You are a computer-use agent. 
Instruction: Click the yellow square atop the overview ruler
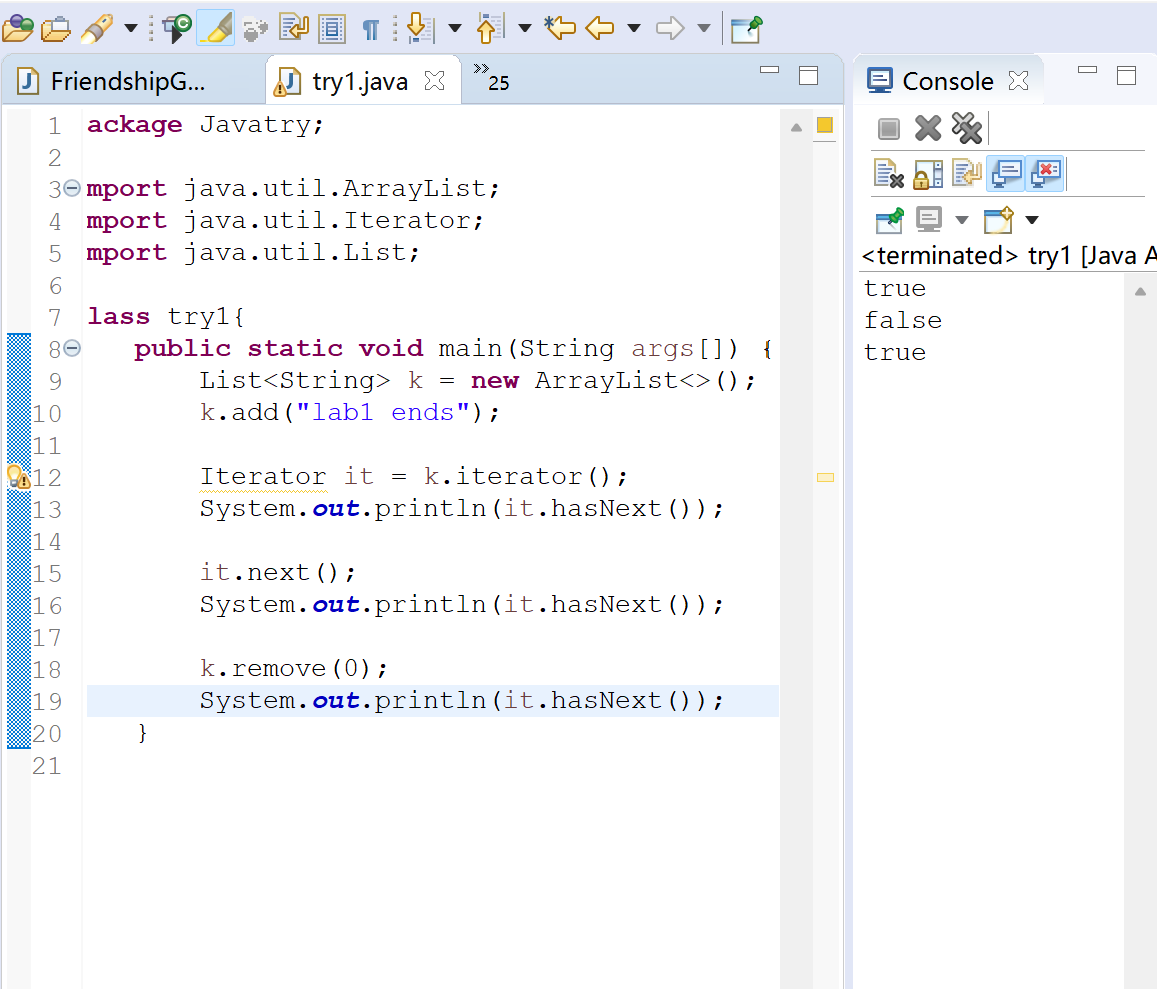(825, 125)
